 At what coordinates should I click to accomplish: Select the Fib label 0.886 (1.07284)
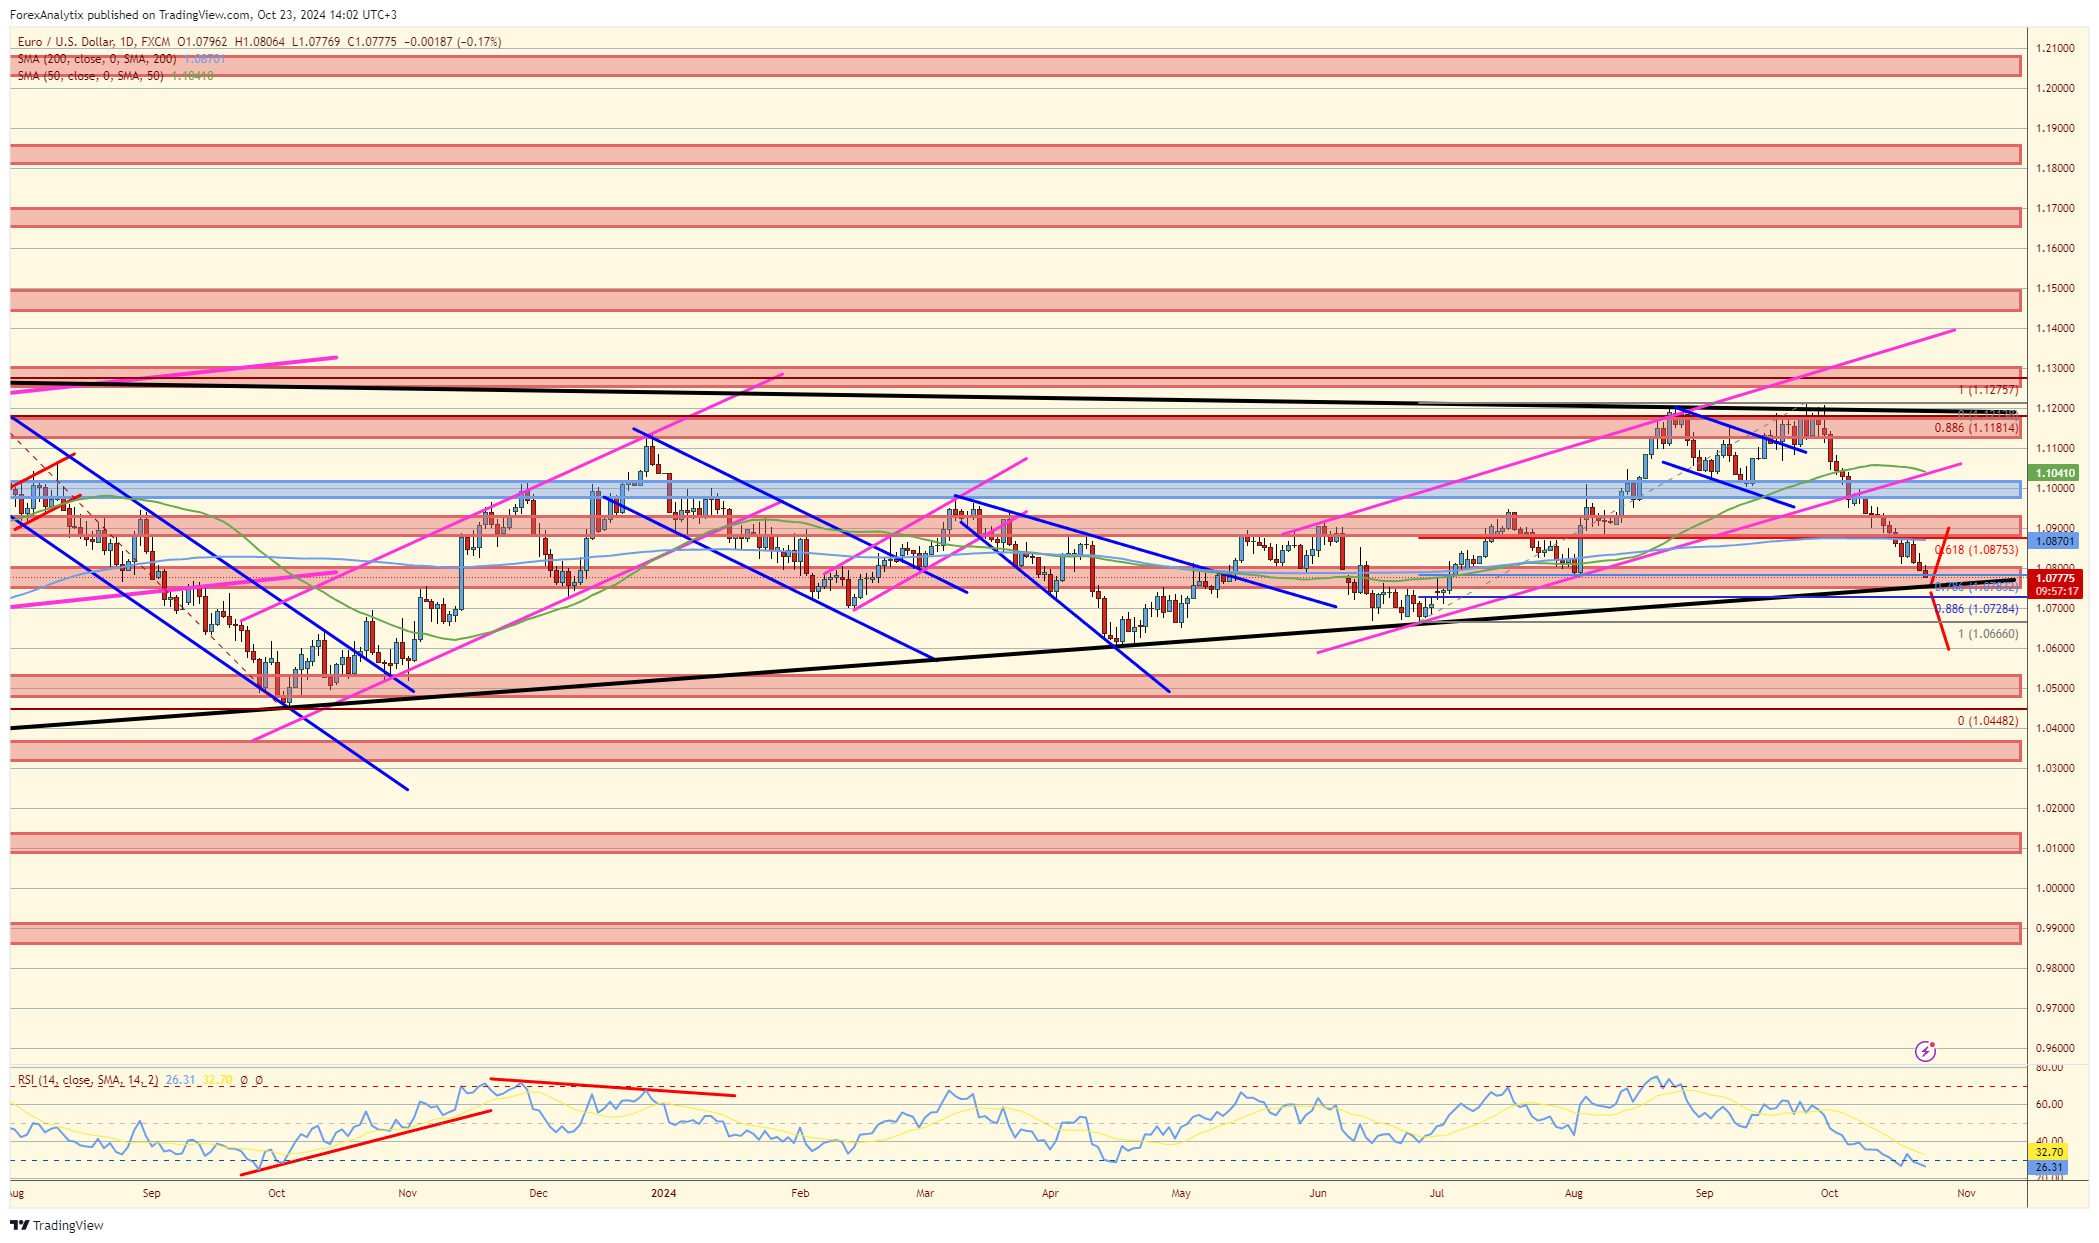coord(1976,609)
